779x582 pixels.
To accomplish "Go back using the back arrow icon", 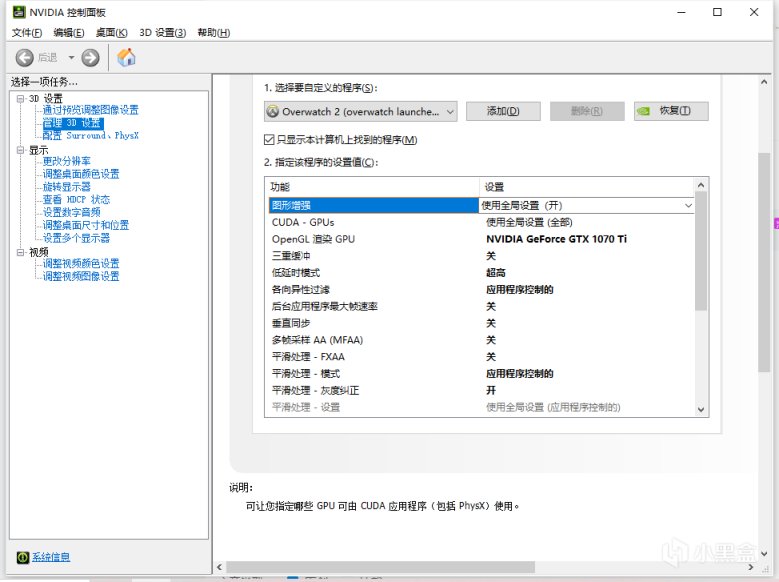I will tap(24, 58).
